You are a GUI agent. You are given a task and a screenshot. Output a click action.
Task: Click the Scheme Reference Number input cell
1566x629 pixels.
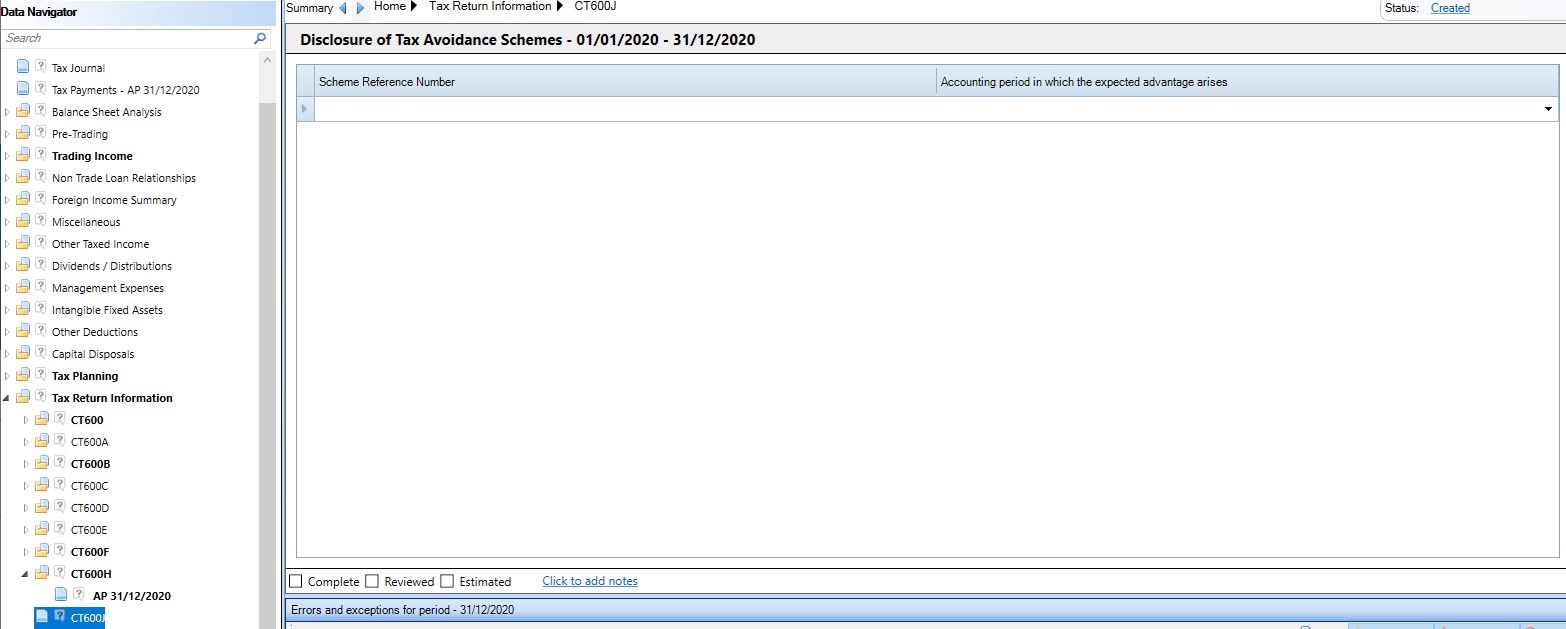coord(626,109)
